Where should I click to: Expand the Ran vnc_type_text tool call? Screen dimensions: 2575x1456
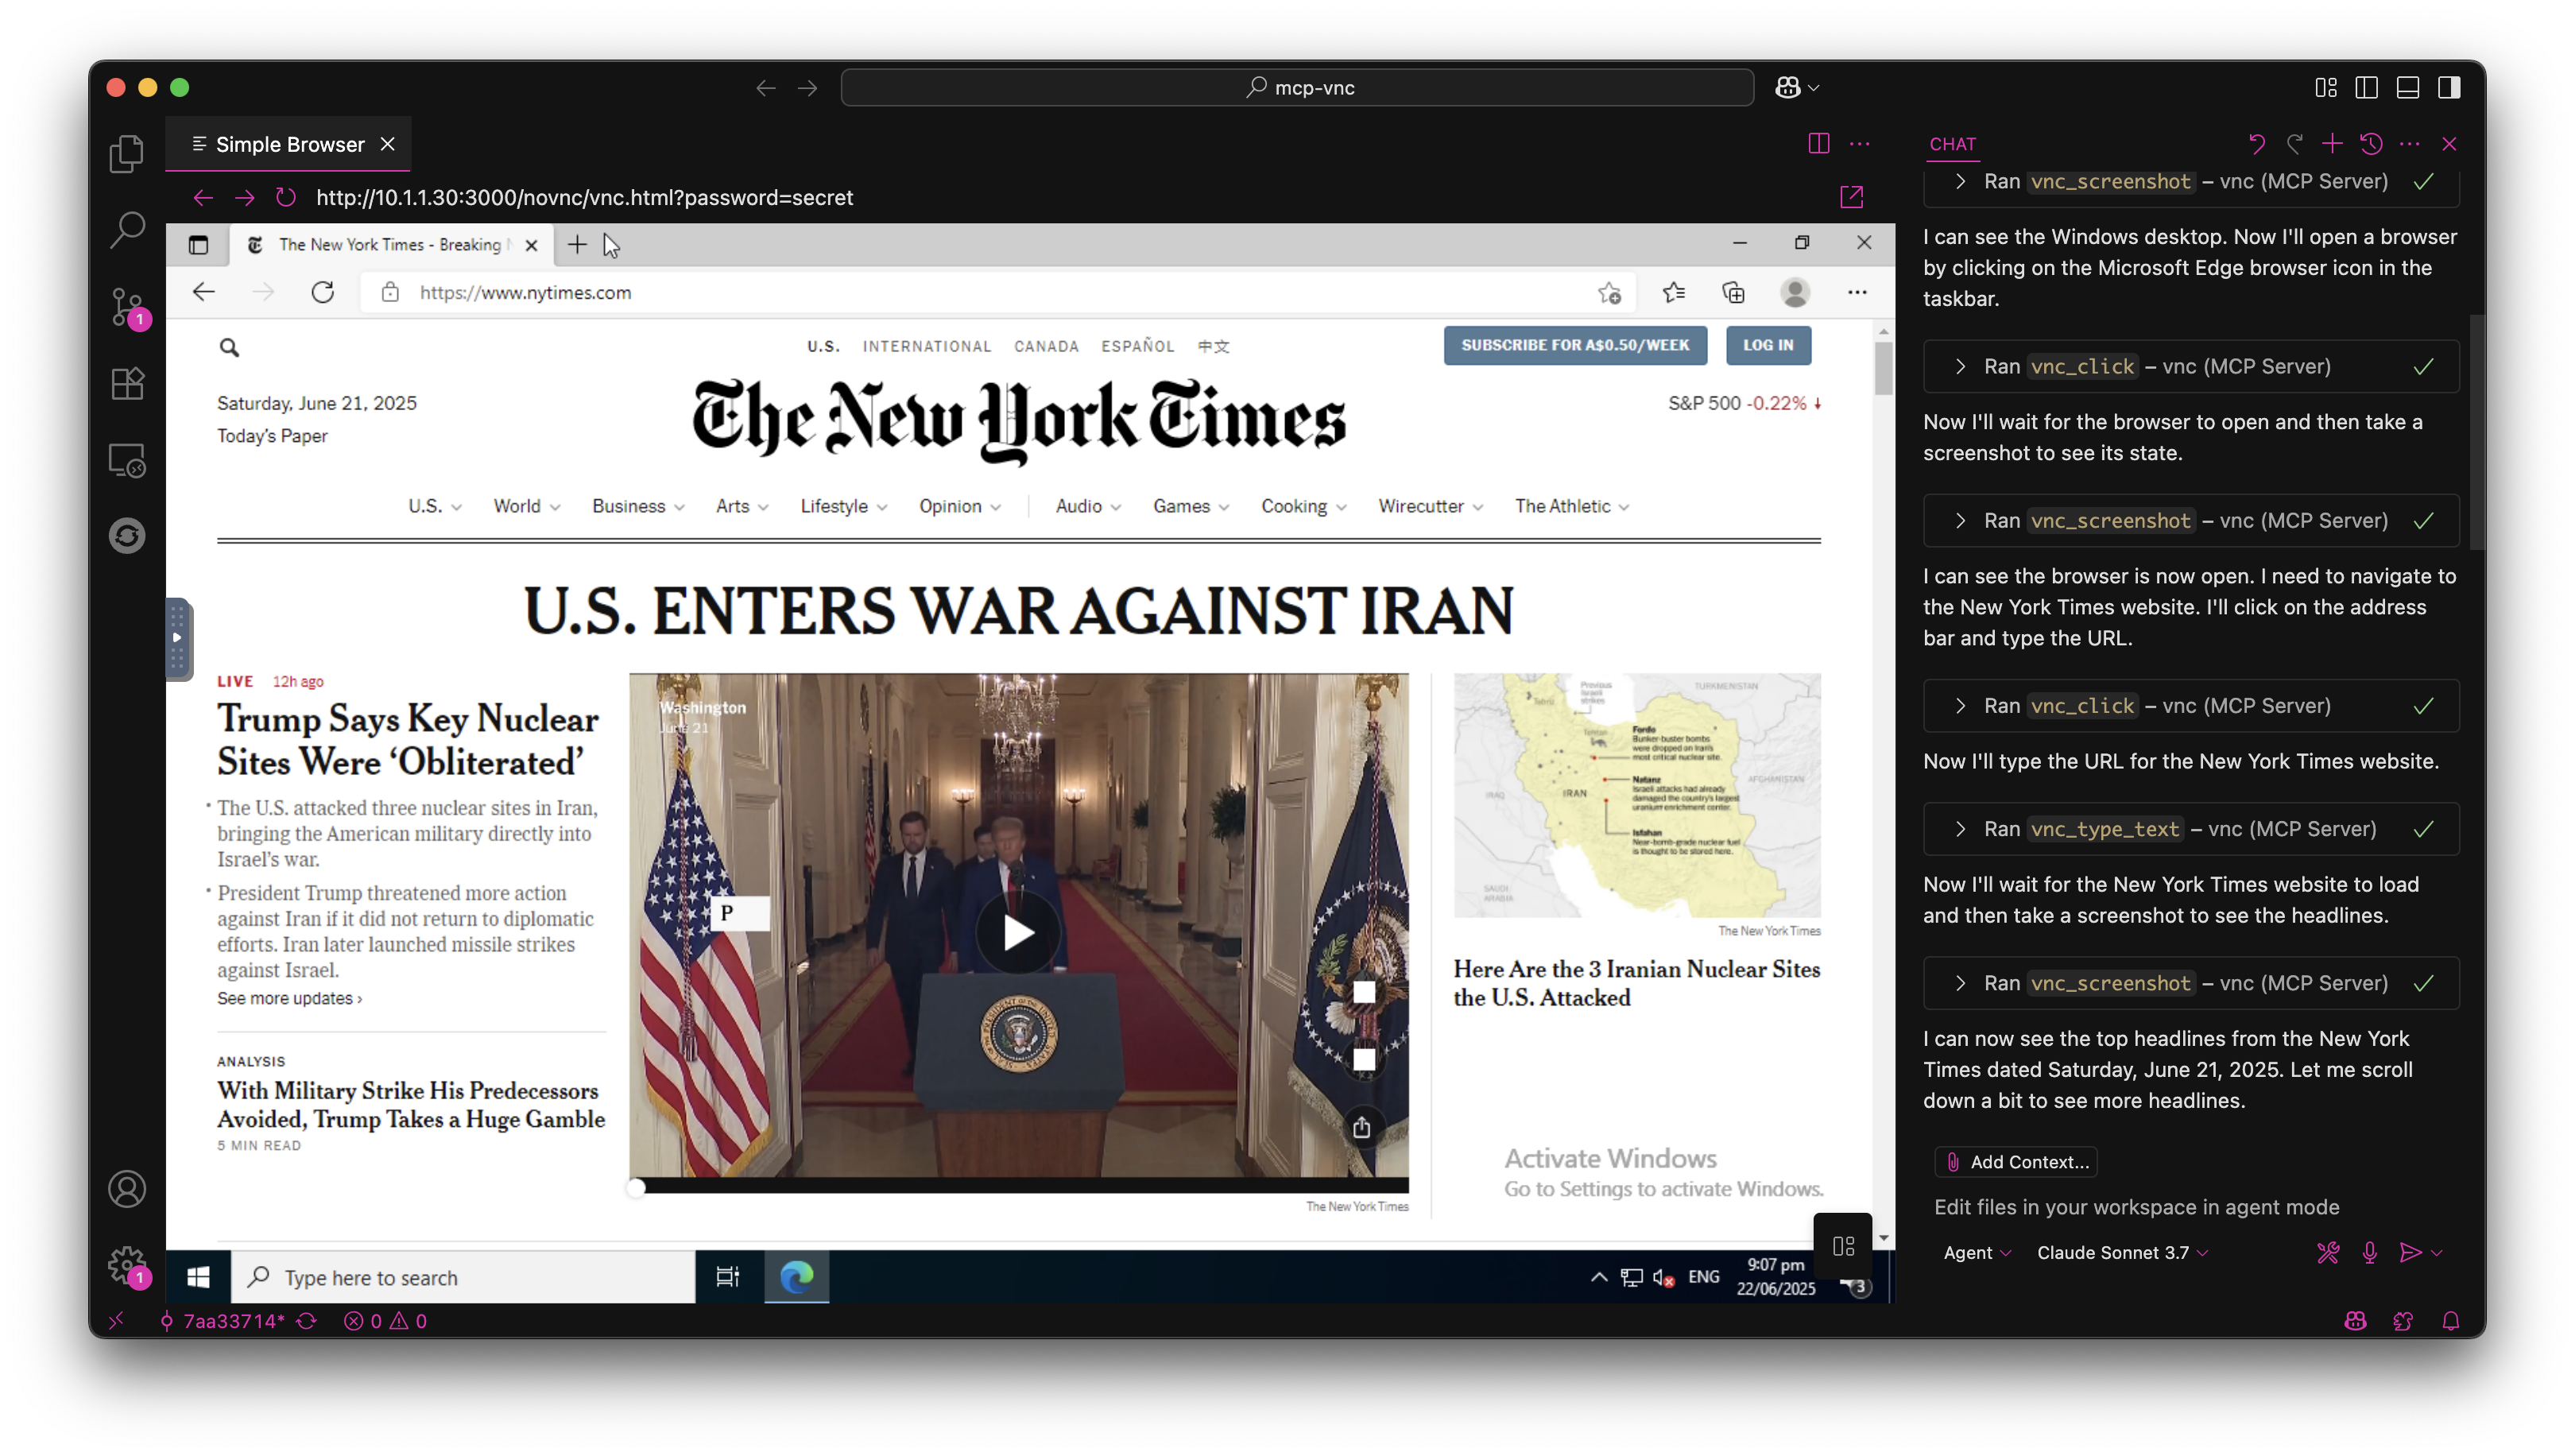(1959, 828)
